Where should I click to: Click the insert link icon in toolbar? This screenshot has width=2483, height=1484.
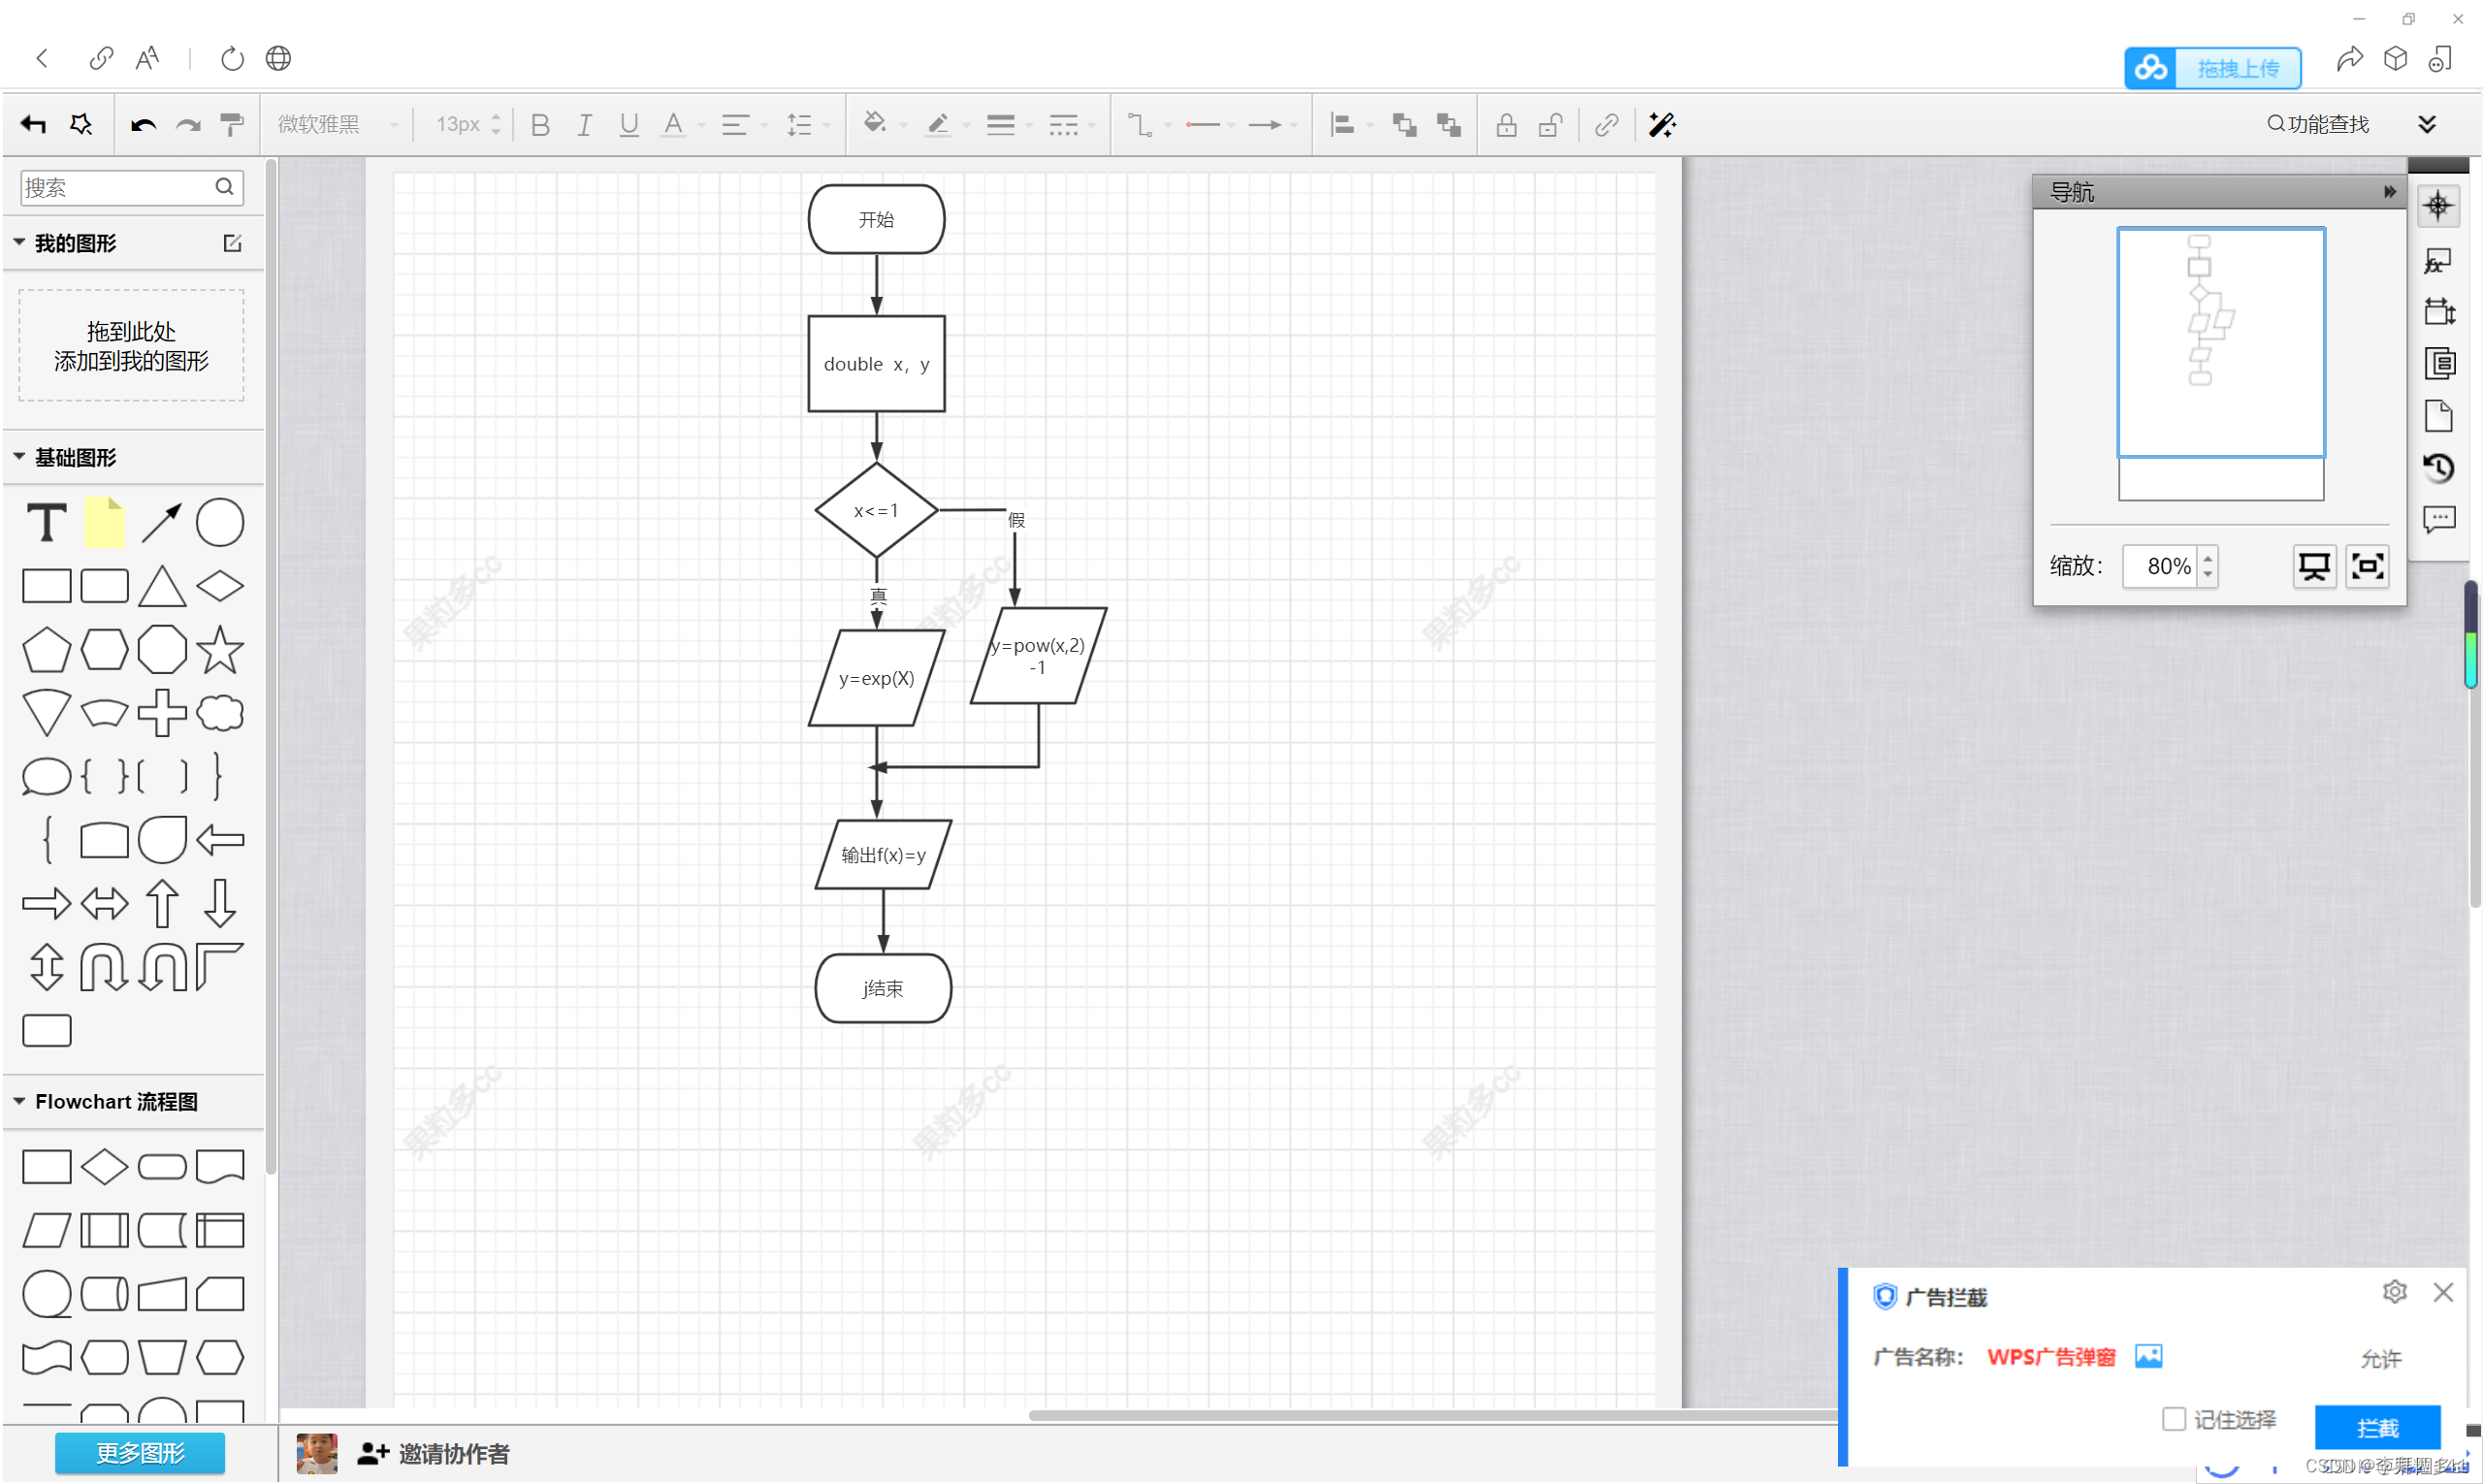pyautogui.click(x=1607, y=125)
